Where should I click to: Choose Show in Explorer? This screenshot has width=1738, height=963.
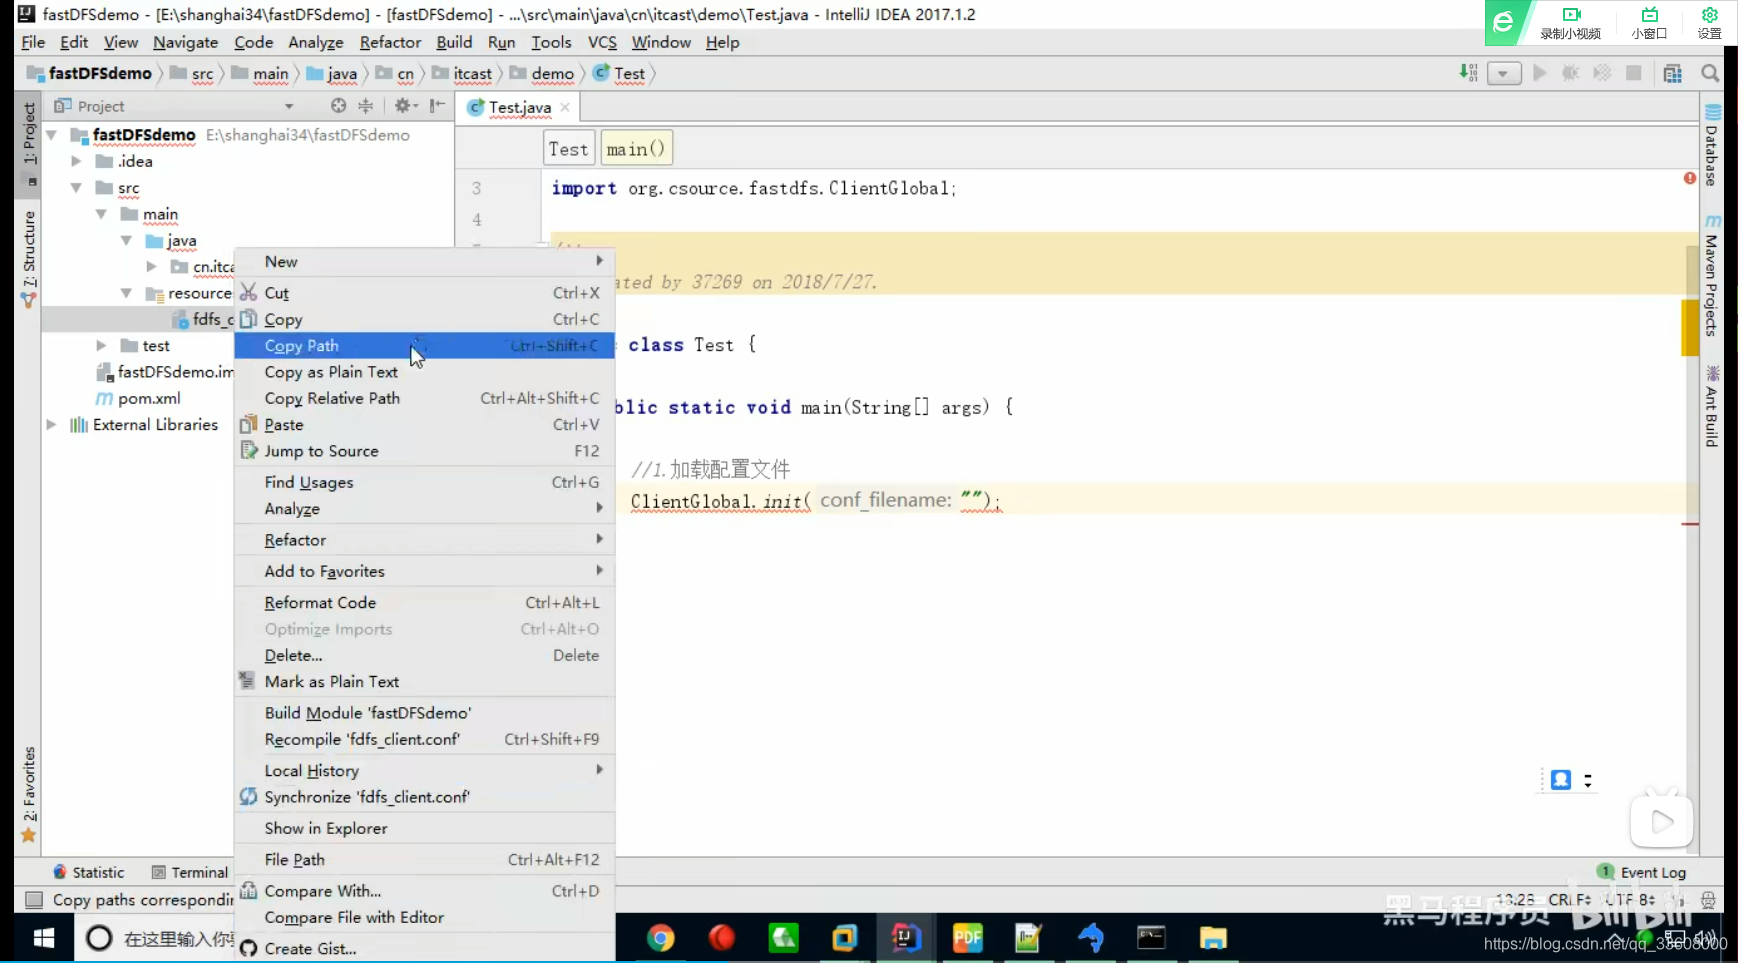click(x=425, y=828)
